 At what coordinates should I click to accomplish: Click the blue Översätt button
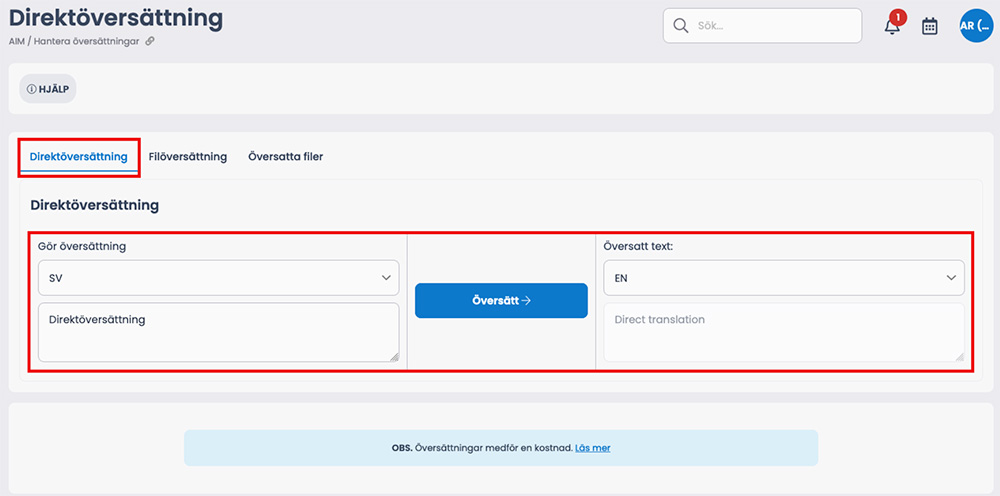[501, 300]
